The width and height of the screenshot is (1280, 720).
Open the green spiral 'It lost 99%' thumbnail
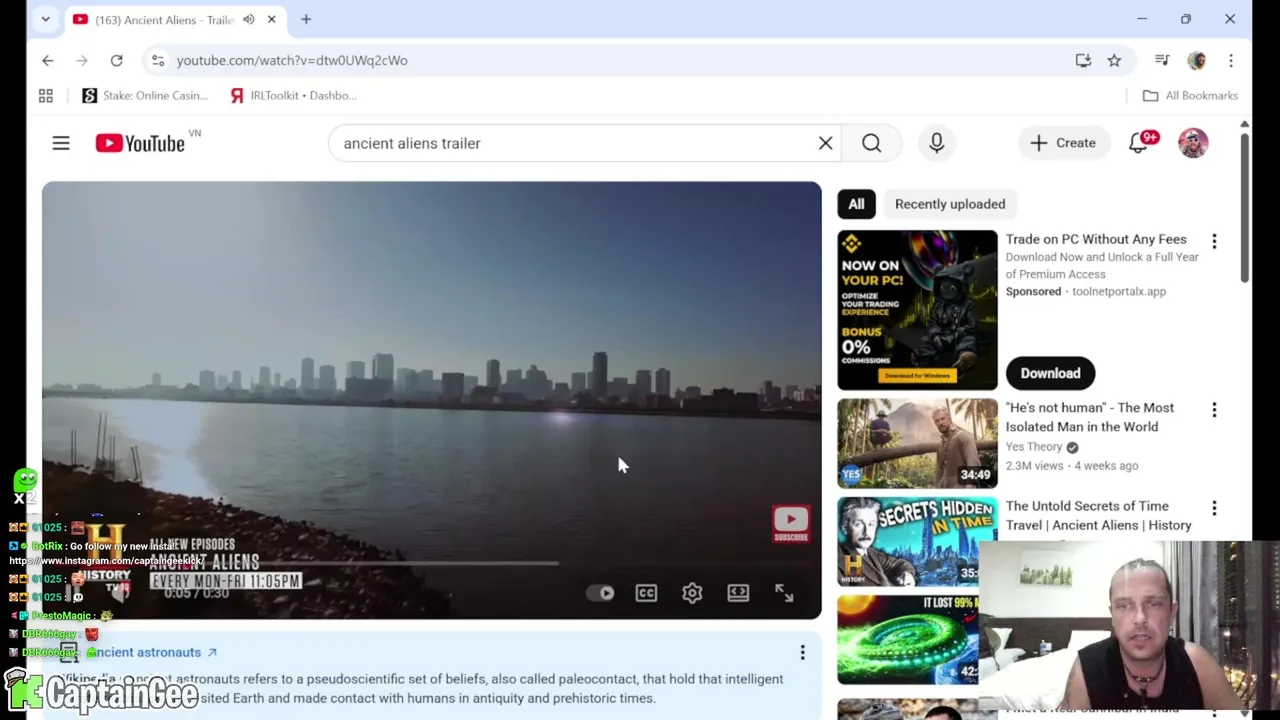908,640
